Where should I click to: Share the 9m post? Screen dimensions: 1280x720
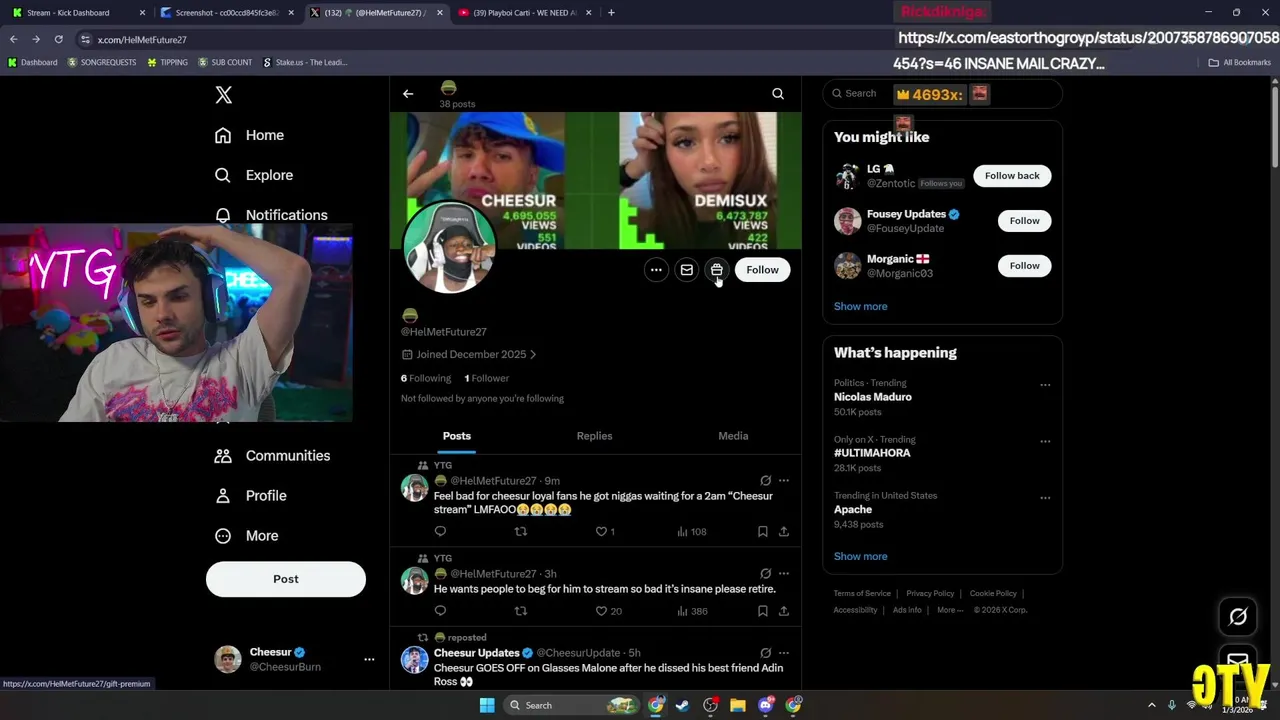[x=784, y=532]
